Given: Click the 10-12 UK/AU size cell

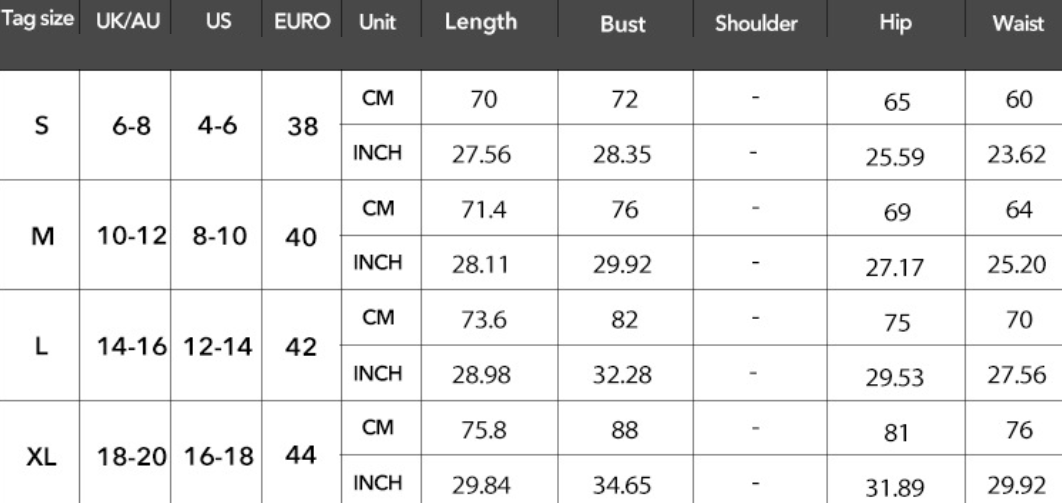Looking at the screenshot, I should 131,236.
